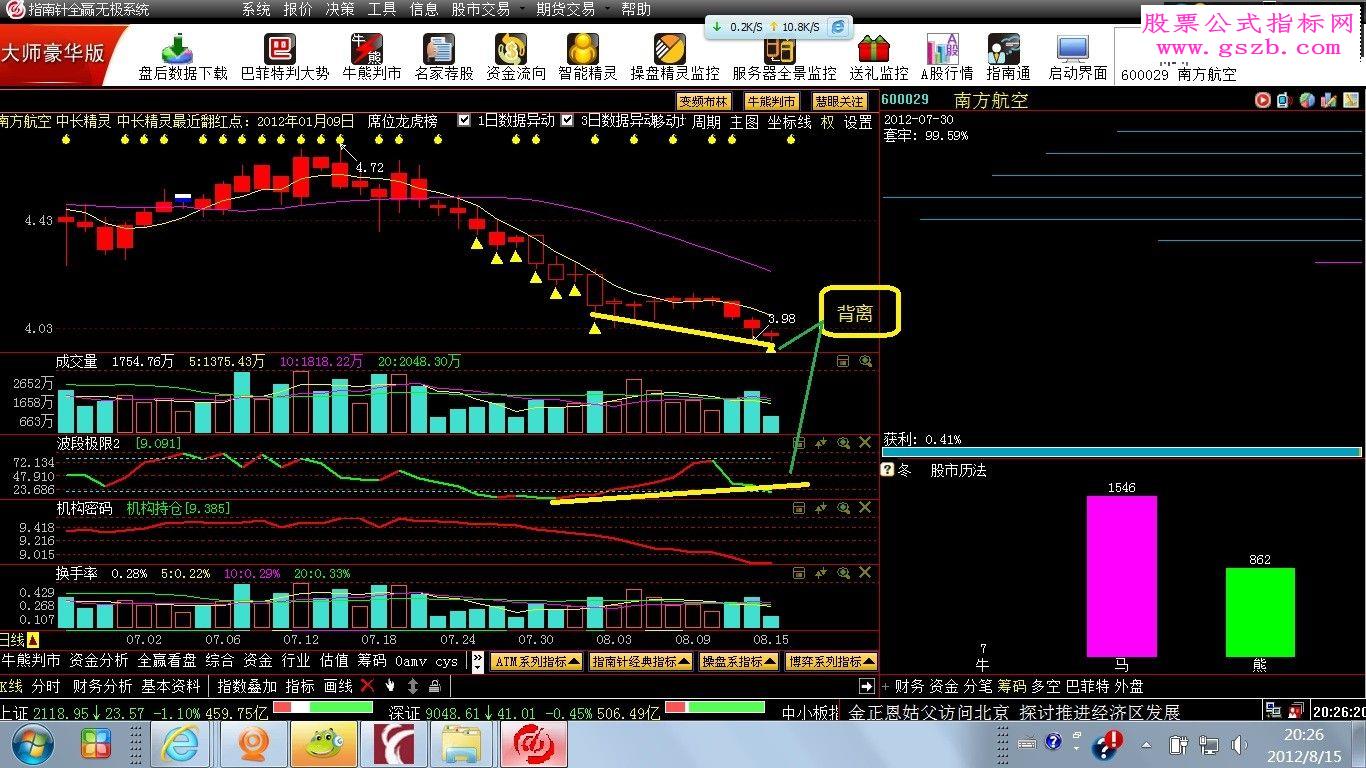The width and height of the screenshot is (1366, 768).
Task: Open the 工具 menu
Action: click(382, 9)
